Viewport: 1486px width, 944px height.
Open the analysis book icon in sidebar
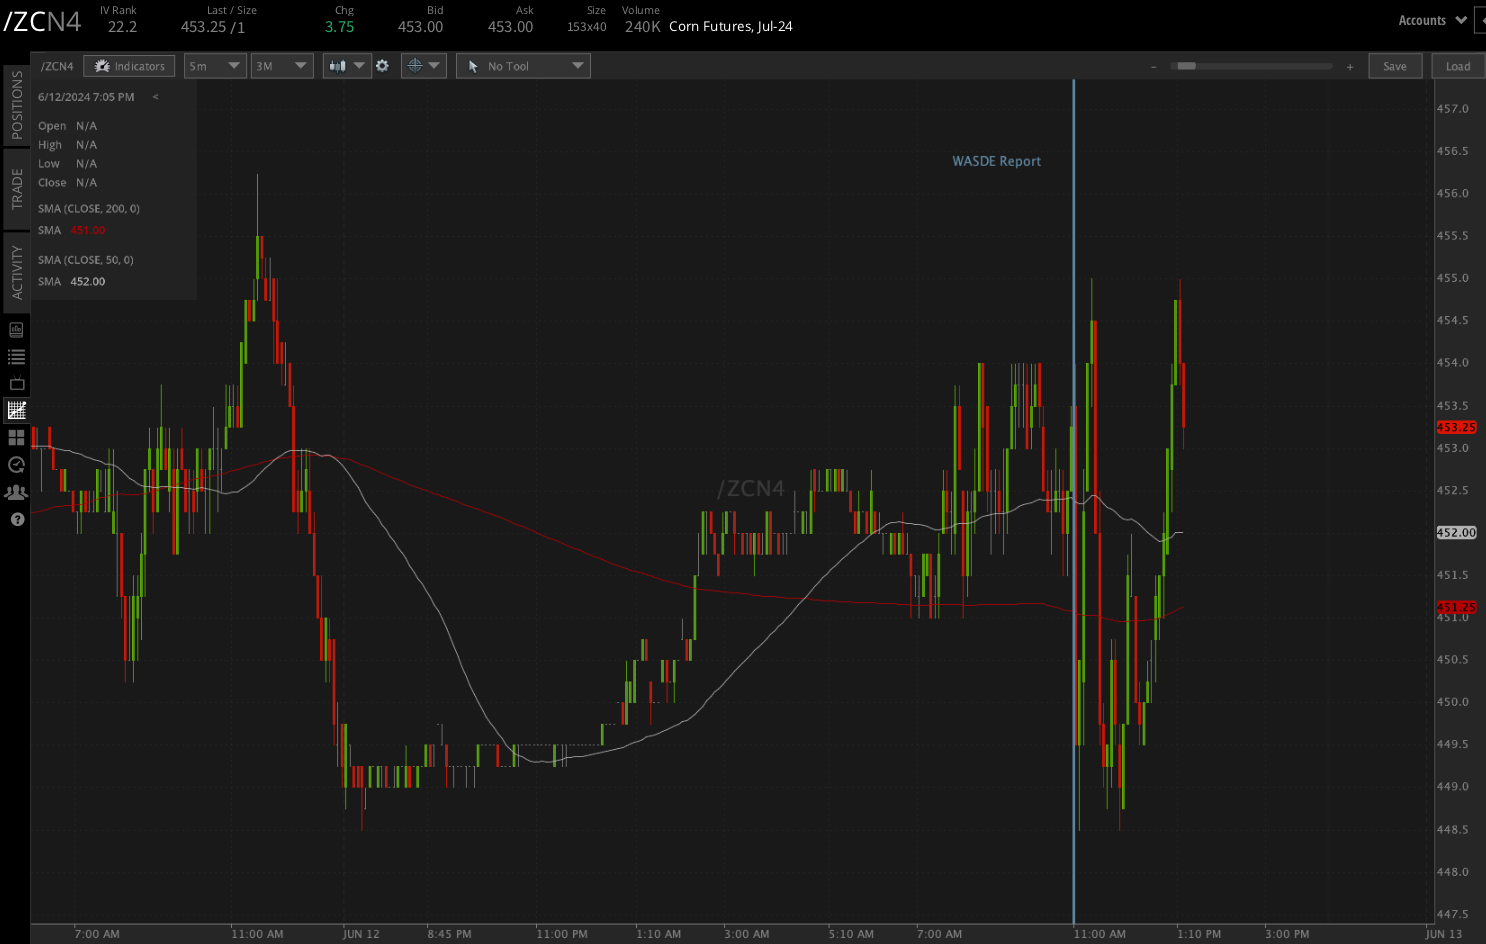[16, 330]
